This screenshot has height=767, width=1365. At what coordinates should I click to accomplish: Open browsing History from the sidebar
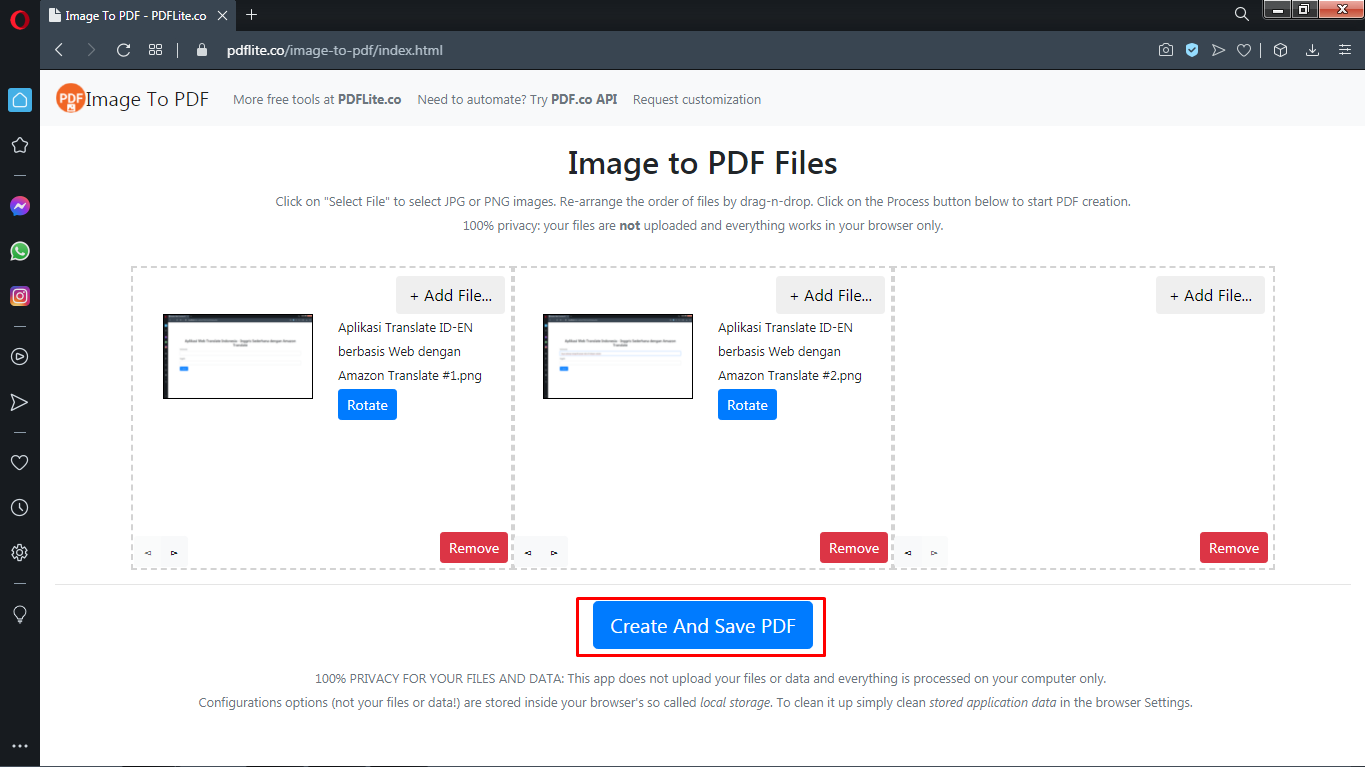[19, 507]
